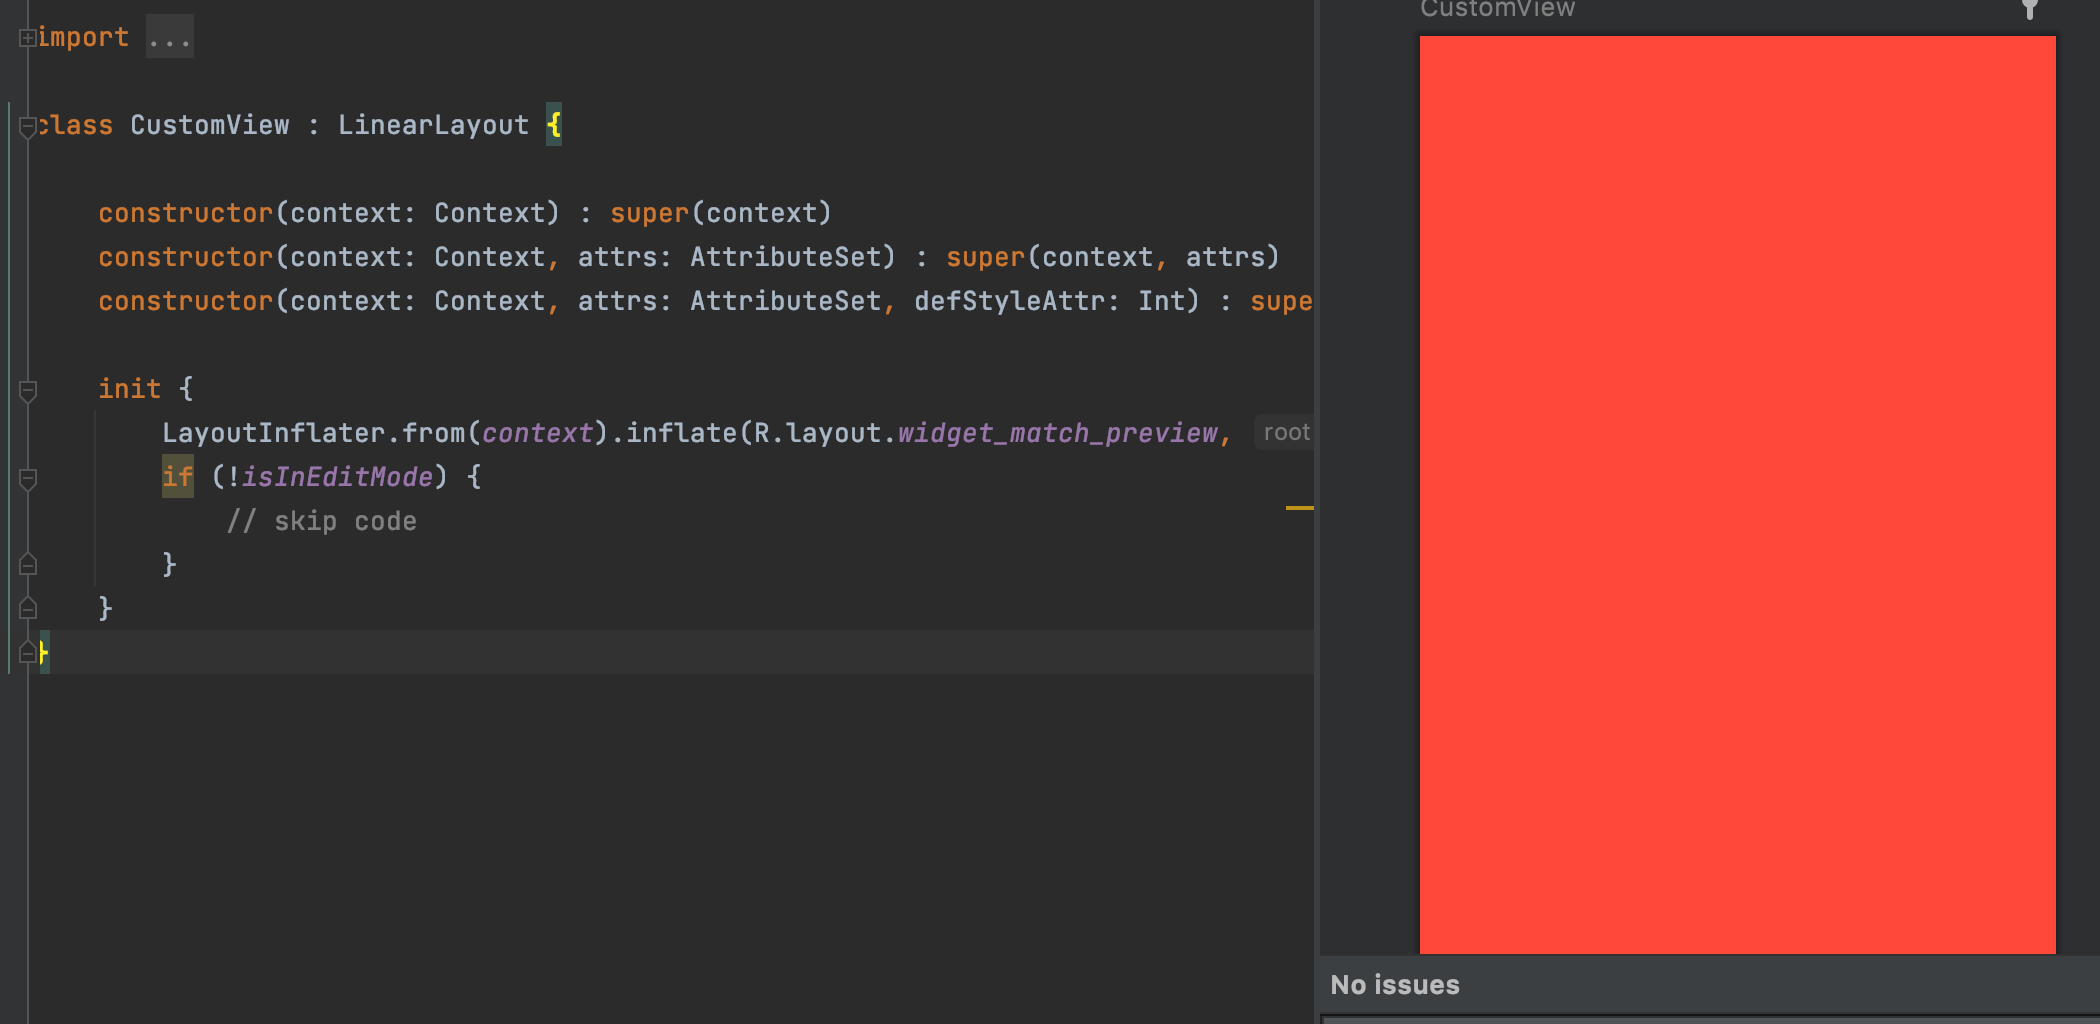Click 'defStyleAttr' in third constructor
2100x1024 pixels.
click(1010, 301)
